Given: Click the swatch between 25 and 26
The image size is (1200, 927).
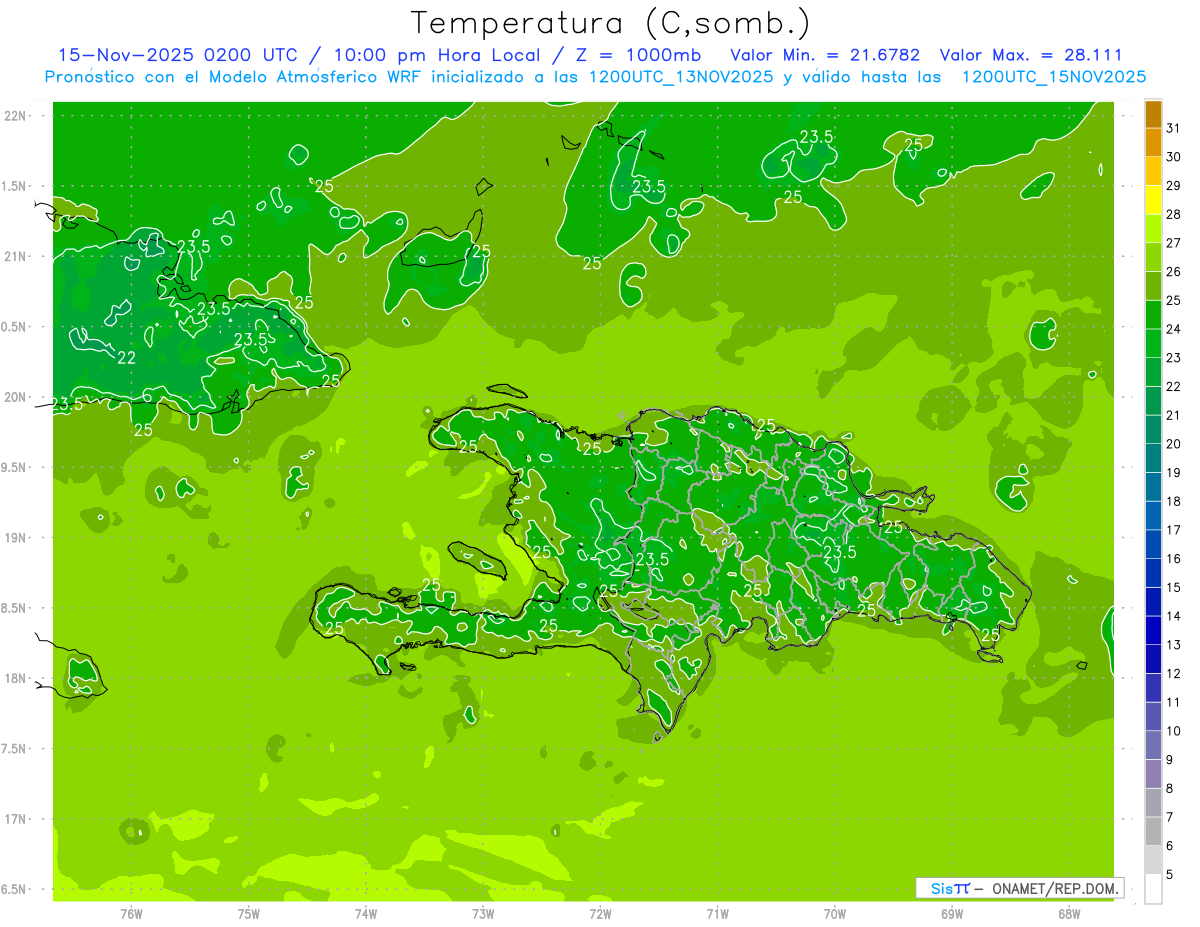Looking at the screenshot, I should point(1153,286).
